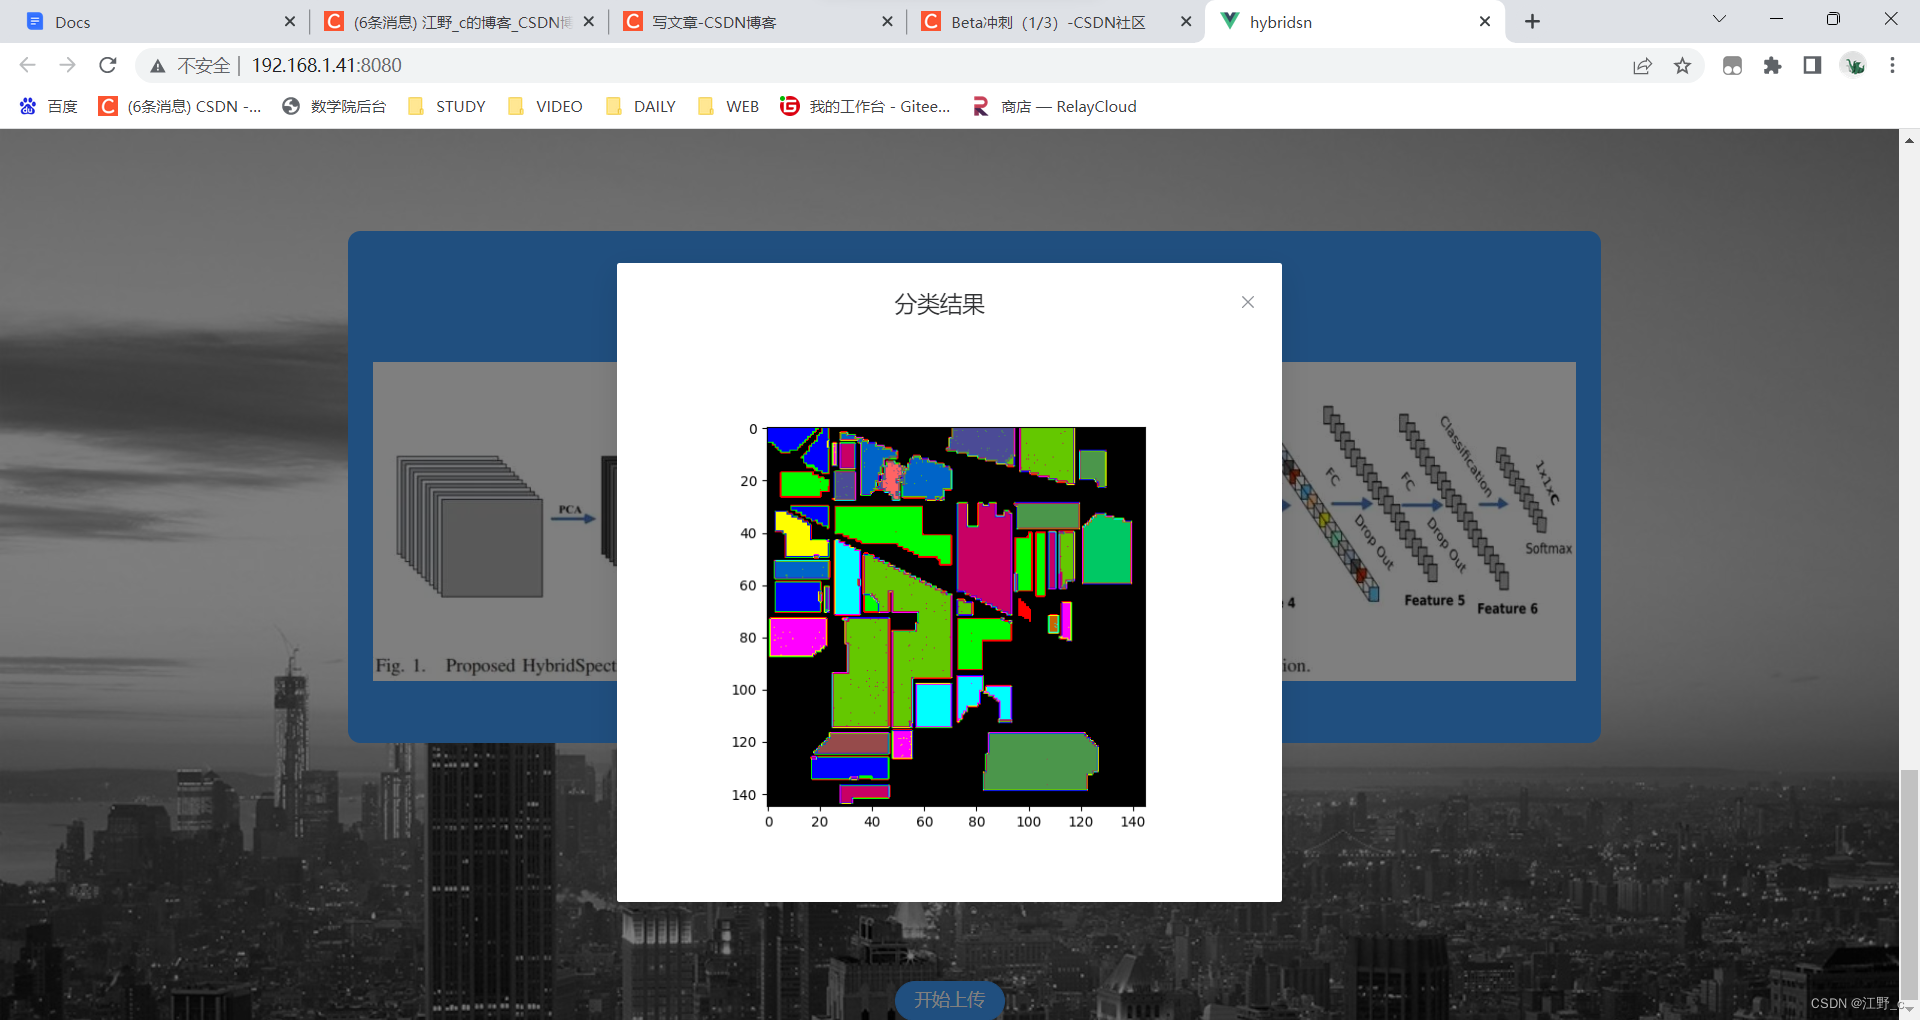Screen dimensions: 1920x1020
Task: Expand the WEB bookmark folder
Action: pyautogui.click(x=728, y=106)
